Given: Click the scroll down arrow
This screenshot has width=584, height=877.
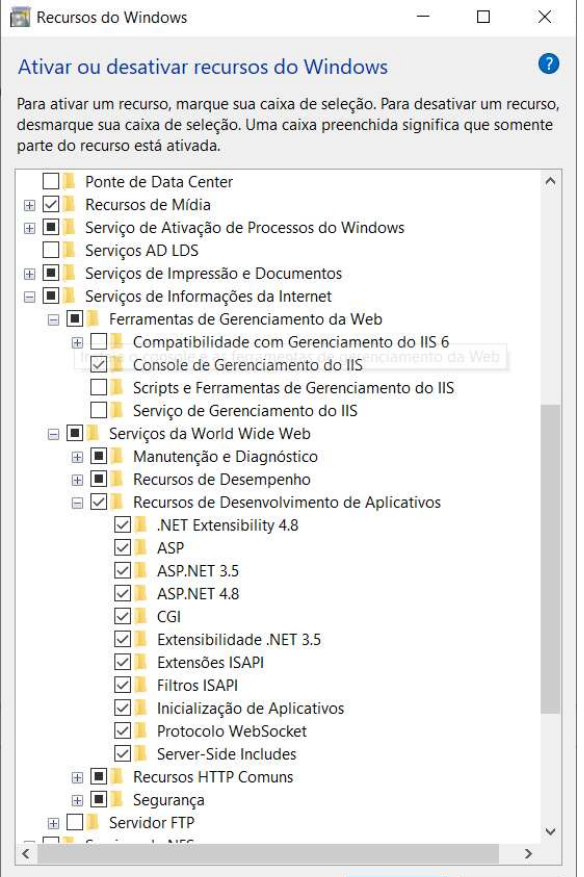Looking at the screenshot, I should pos(550,832).
